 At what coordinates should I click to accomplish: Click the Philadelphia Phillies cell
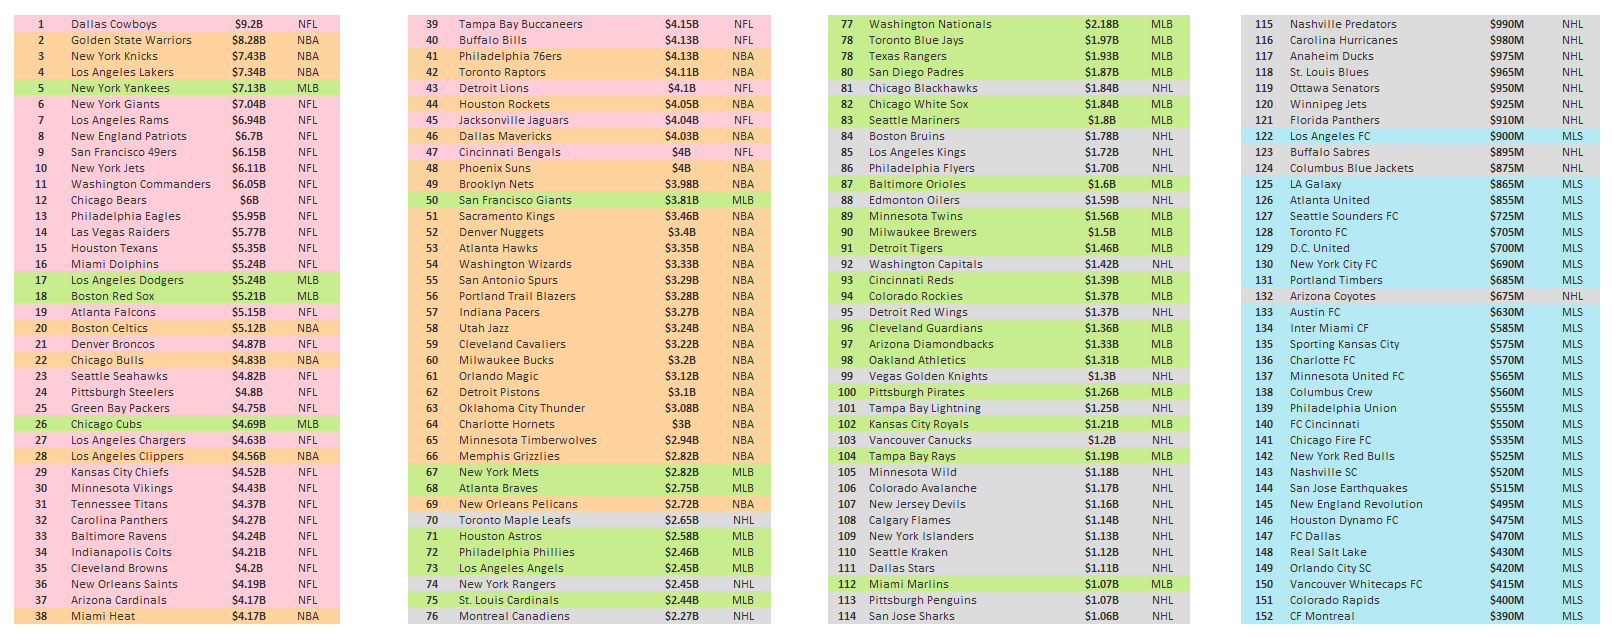point(517,552)
